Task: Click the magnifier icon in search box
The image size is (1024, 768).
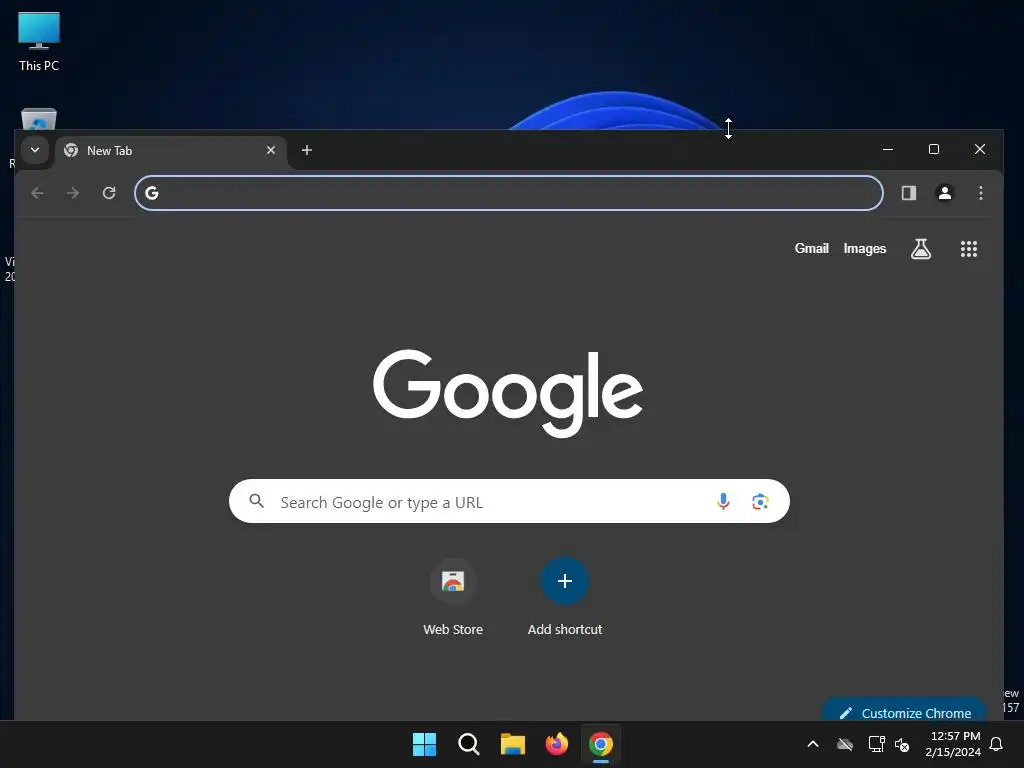Action: (257, 501)
